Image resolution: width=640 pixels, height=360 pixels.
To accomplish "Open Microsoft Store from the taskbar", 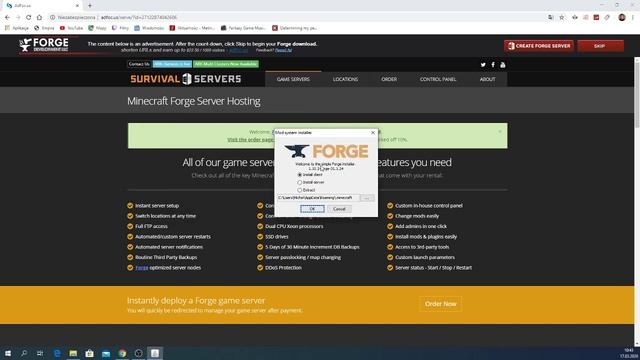I will tap(89, 353).
